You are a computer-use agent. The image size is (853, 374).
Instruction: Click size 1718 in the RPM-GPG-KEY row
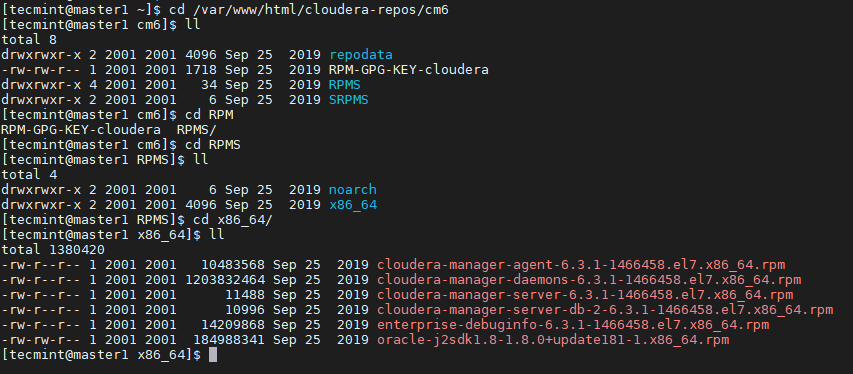[201, 70]
